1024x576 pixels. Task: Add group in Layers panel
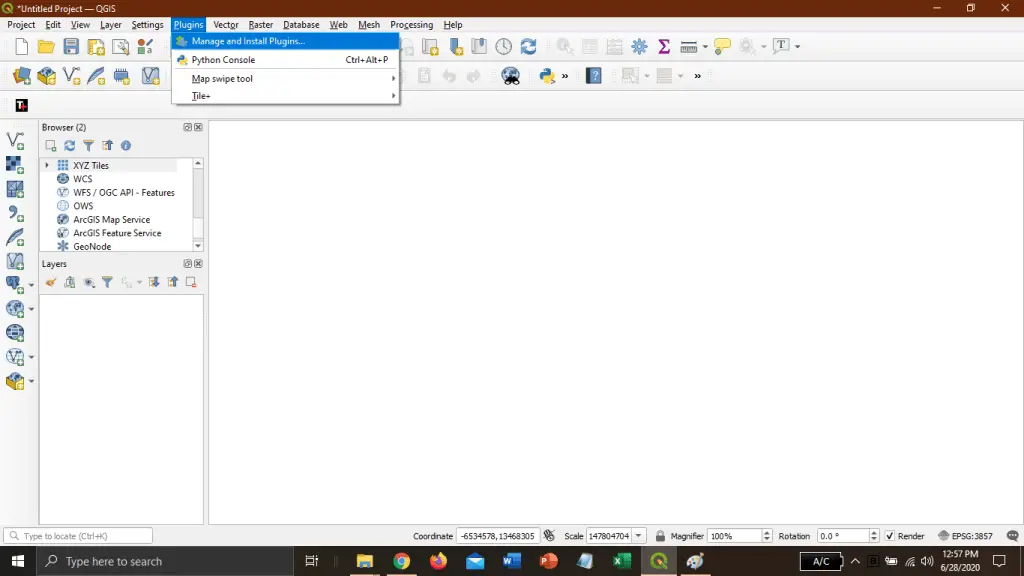pyautogui.click(x=69, y=282)
